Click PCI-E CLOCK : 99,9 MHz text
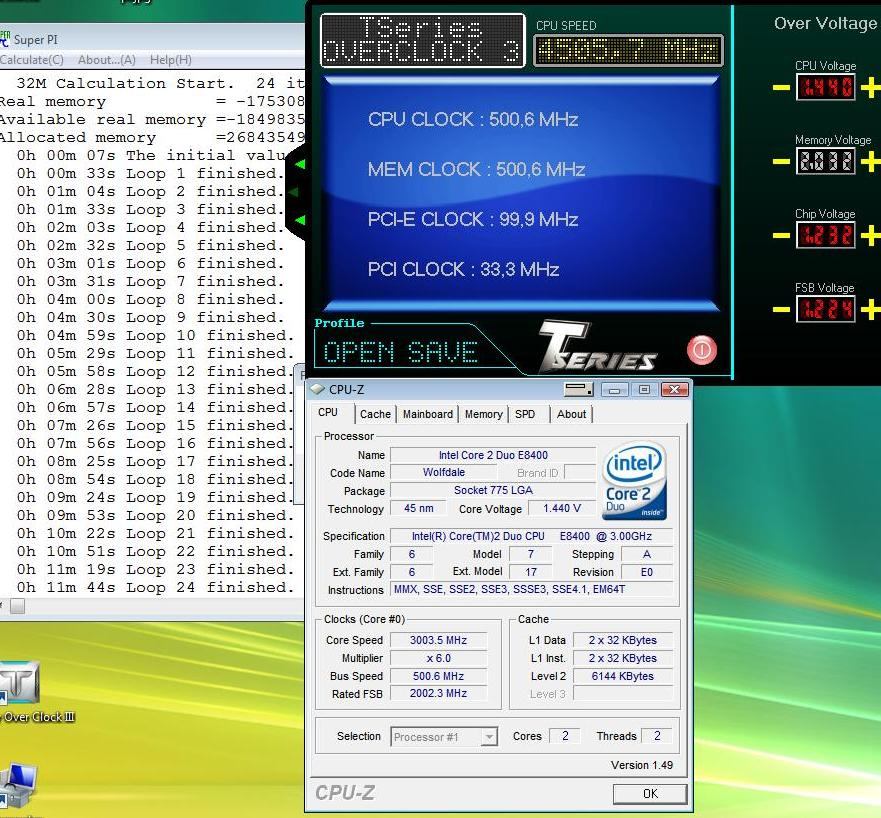This screenshot has width=881, height=818. click(473, 220)
